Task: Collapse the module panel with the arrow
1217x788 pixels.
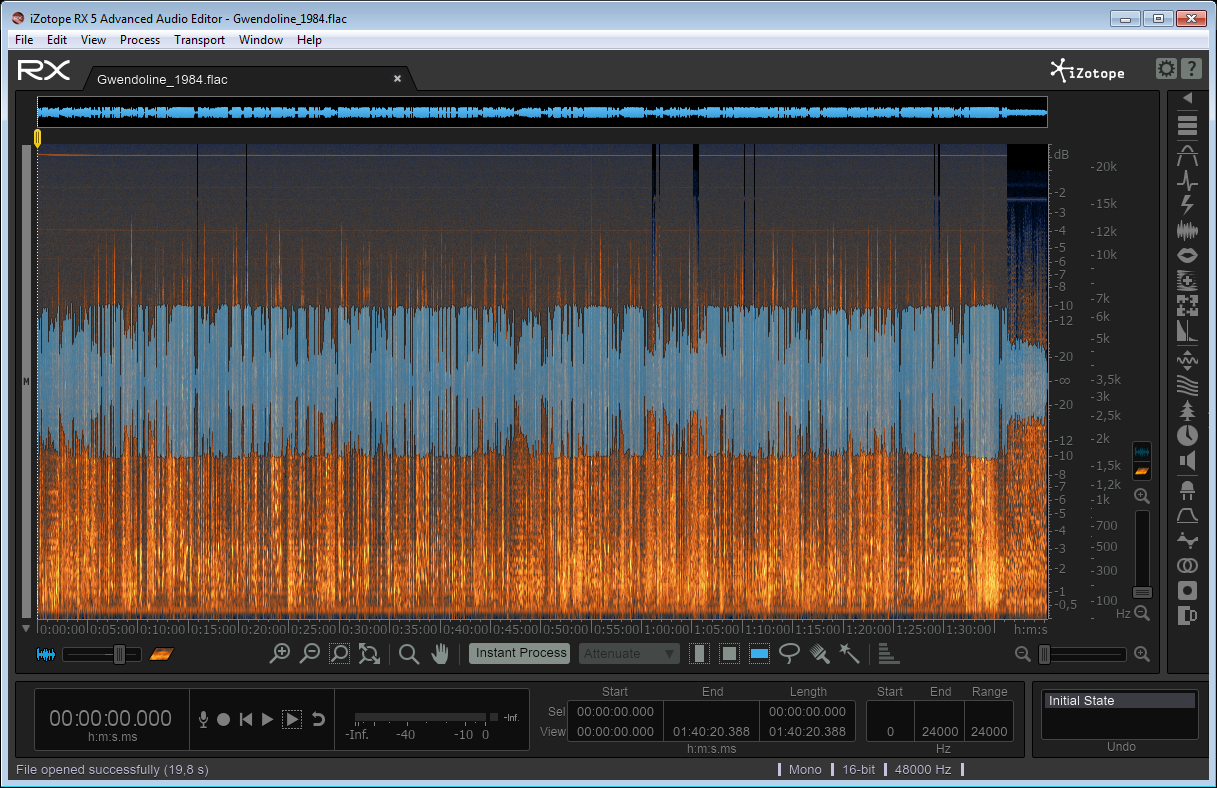Action: pos(1187,98)
